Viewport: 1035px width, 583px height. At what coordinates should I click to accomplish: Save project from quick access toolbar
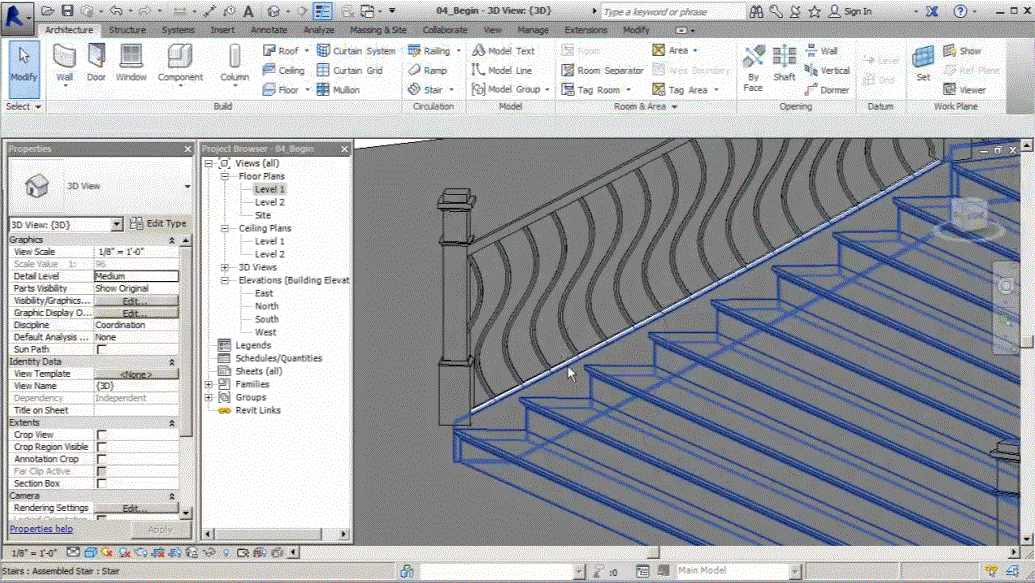pyautogui.click(x=67, y=11)
